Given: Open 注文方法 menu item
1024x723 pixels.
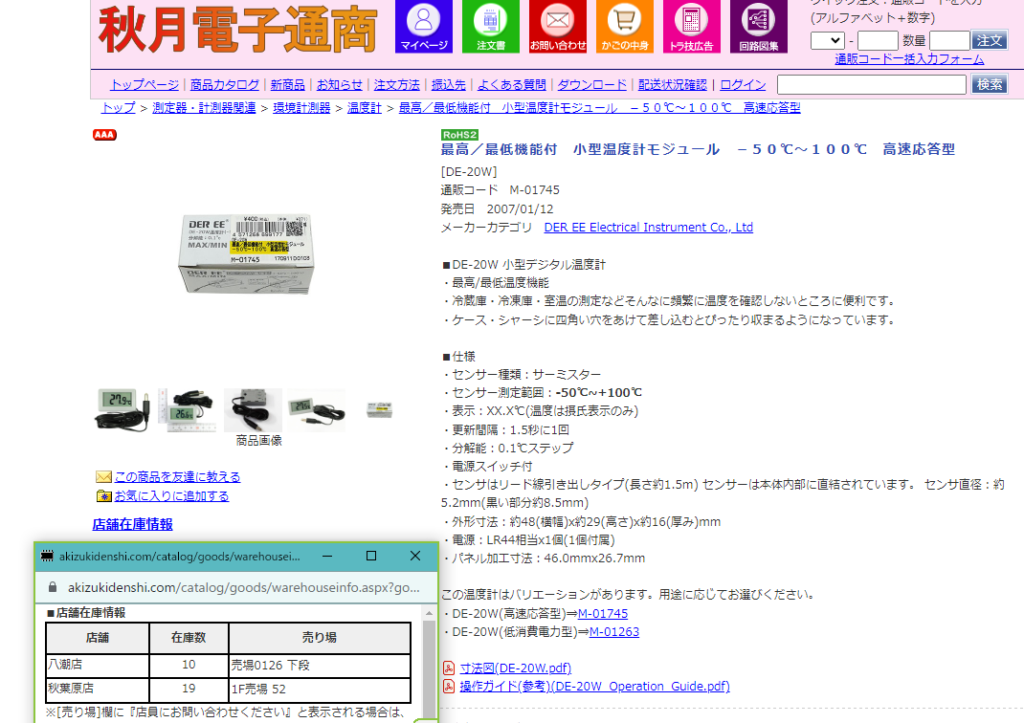Looking at the screenshot, I should pos(396,85).
